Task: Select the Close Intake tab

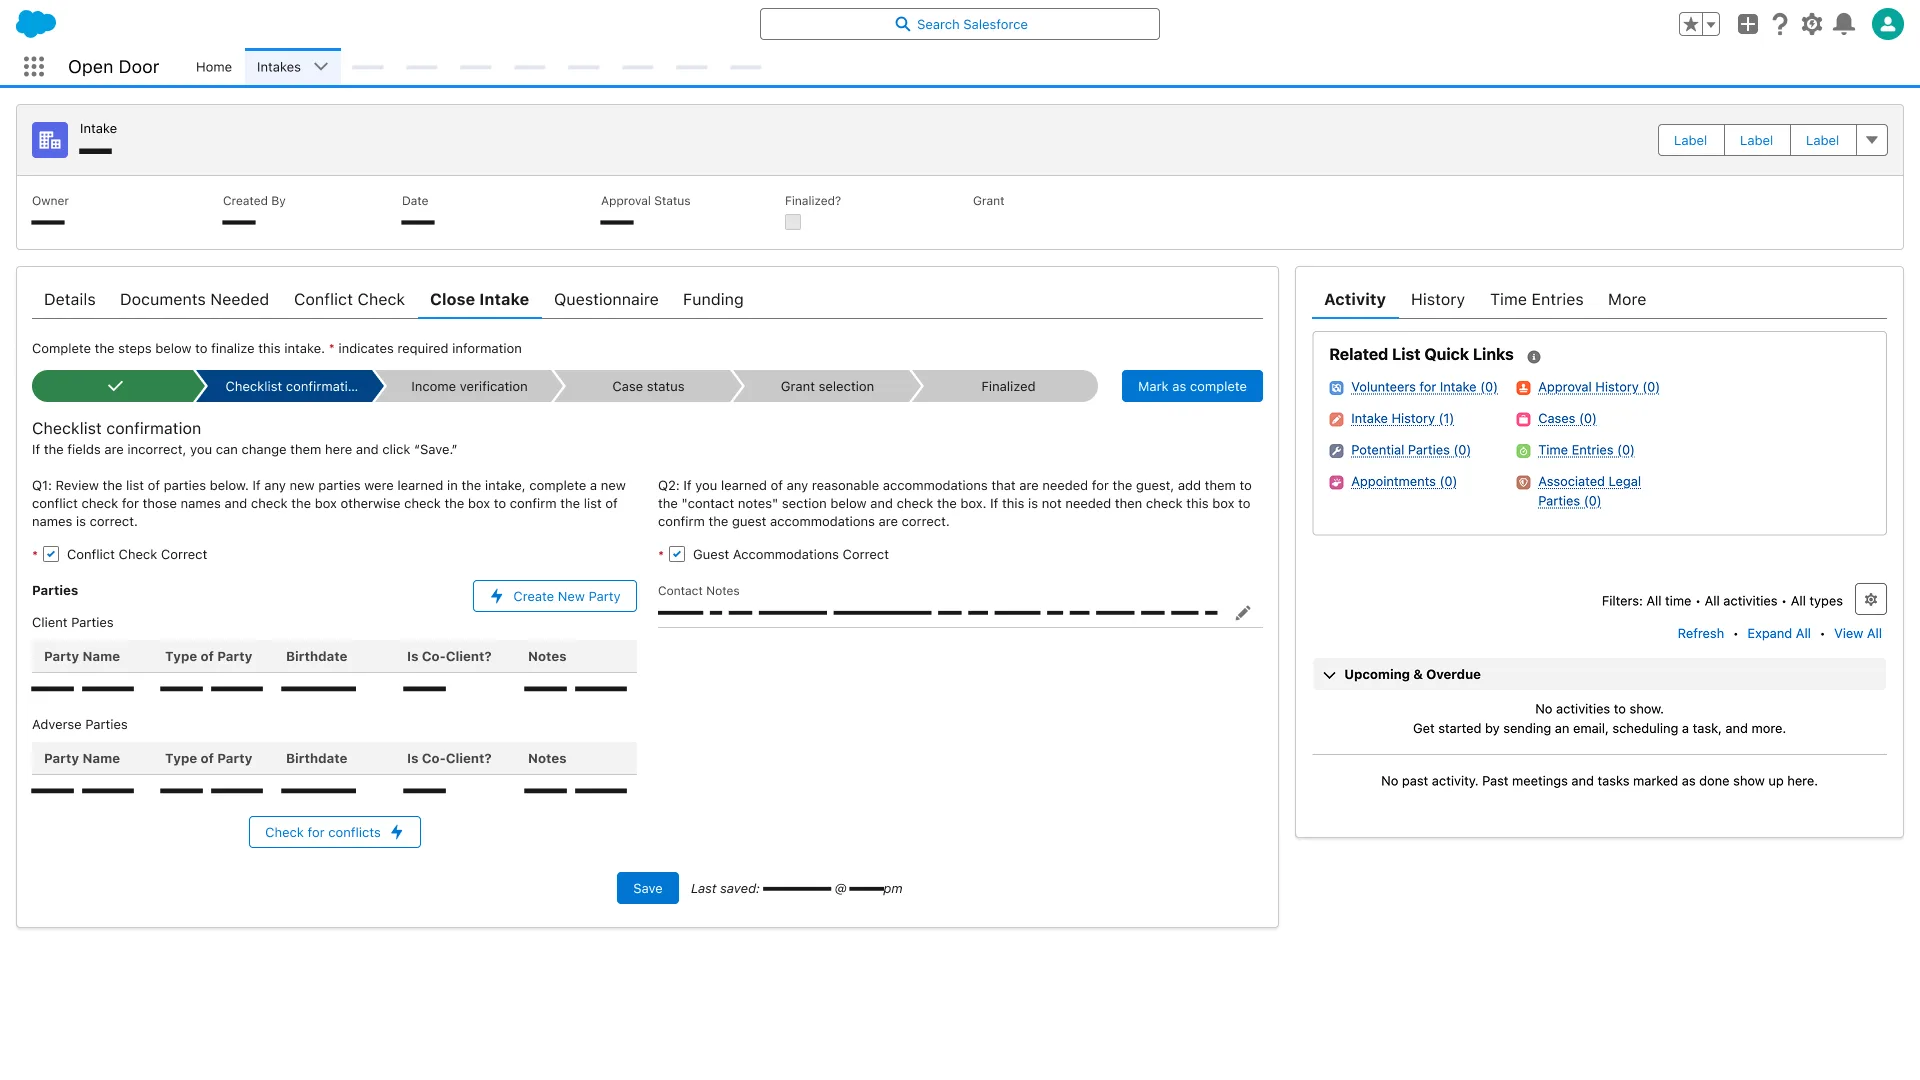Action: [x=479, y=299]
